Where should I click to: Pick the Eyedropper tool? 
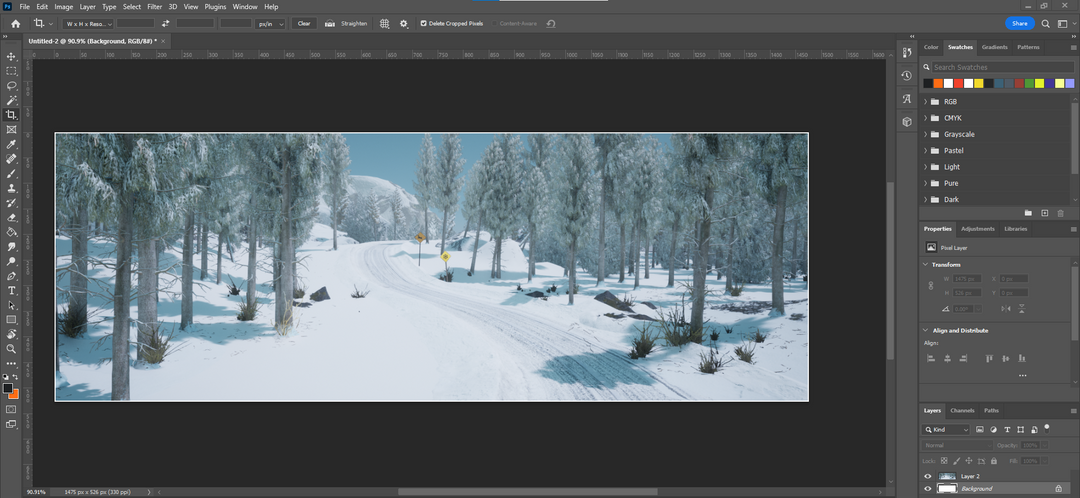(x=12, y=144)
